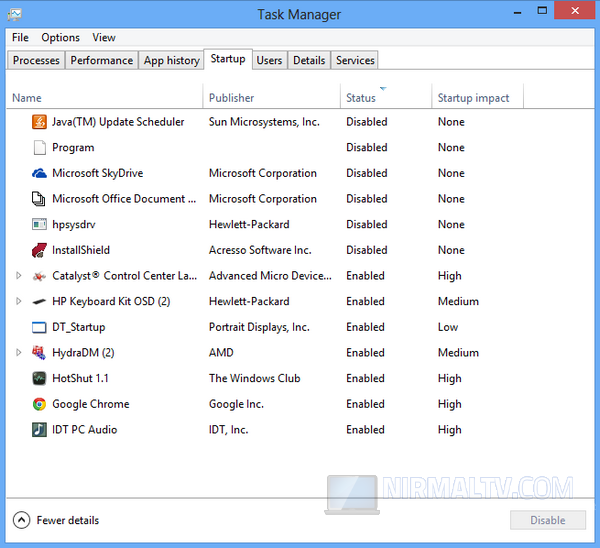Select the Program entry name
The width and height of the screenshot is (600, 548).
pyautogui.click(x=73, y=148)
